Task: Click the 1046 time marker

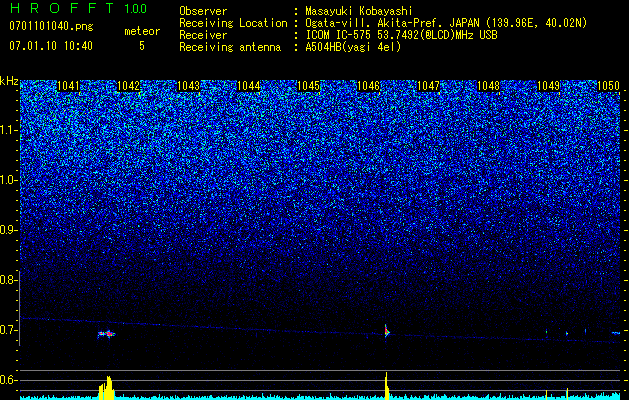Action: click(368, 86)
